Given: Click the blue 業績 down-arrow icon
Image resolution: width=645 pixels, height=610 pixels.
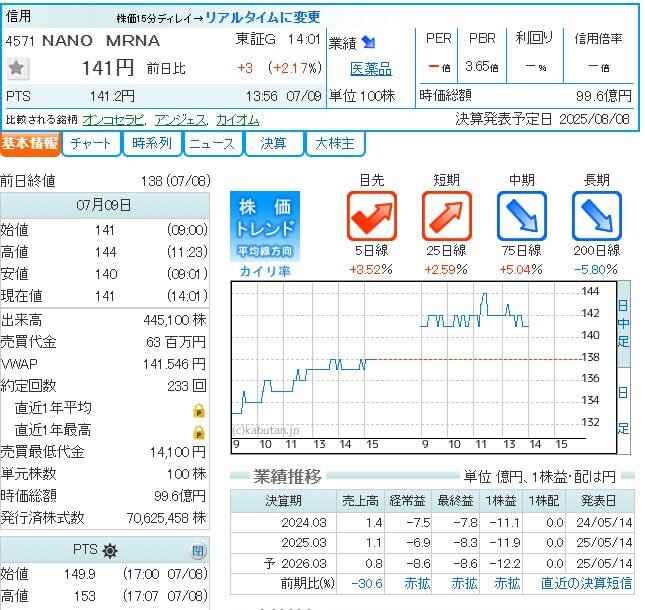Looking at the screenshot, I should point(368,42).
